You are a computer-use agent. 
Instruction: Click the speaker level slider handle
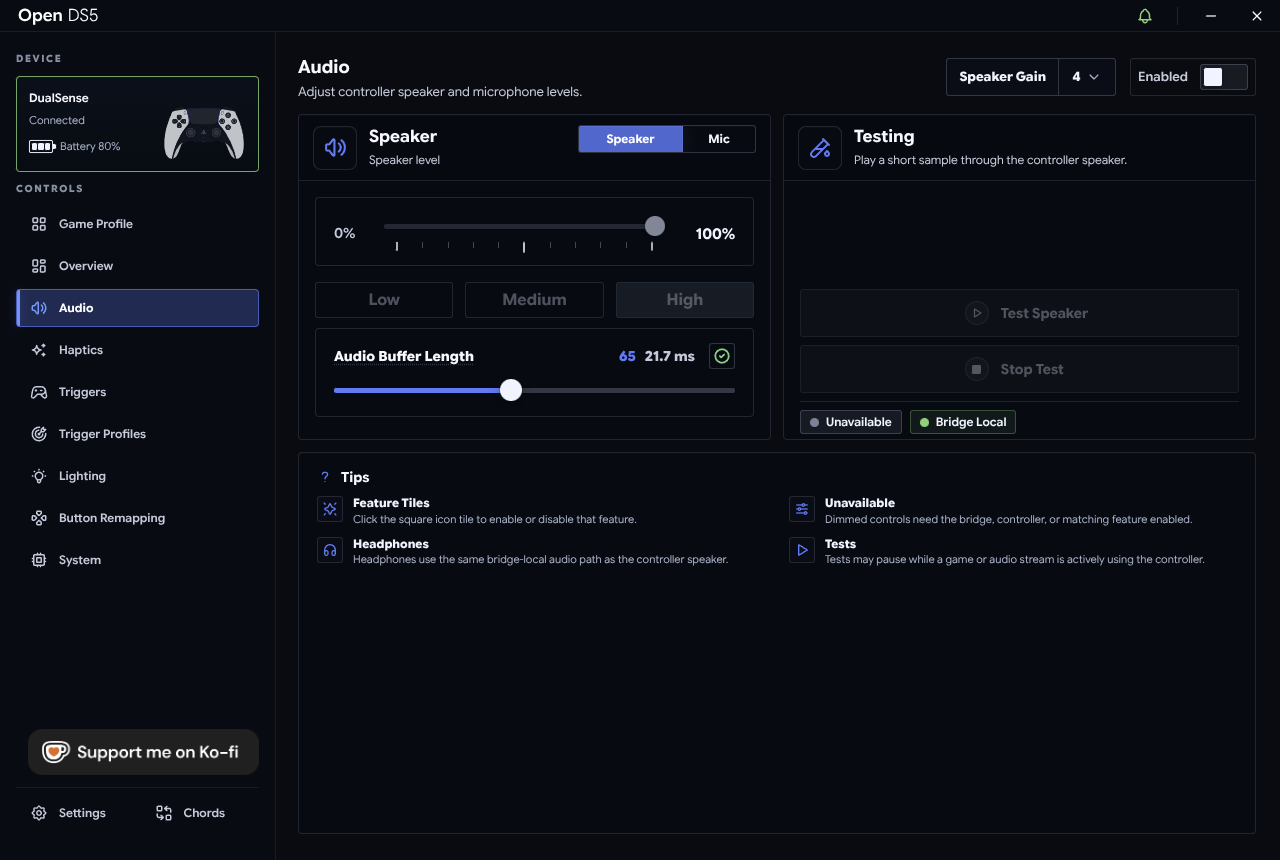[x=655, y=226]
